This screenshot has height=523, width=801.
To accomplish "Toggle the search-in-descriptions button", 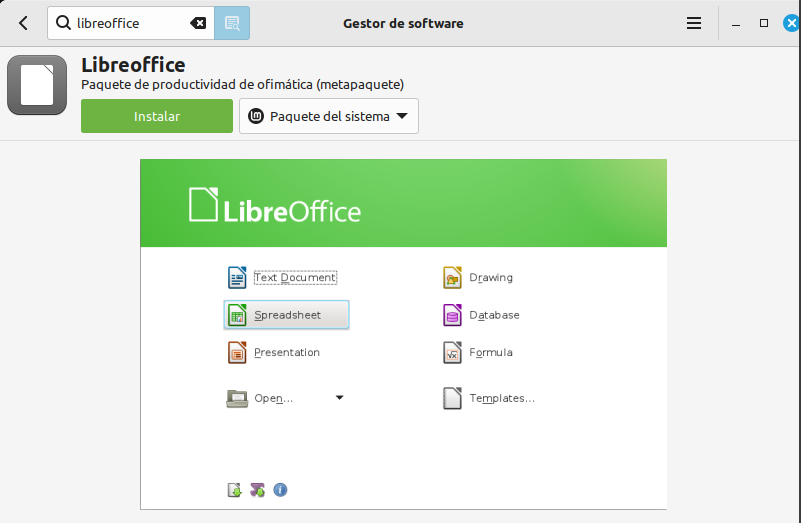I will click(232, 23).
